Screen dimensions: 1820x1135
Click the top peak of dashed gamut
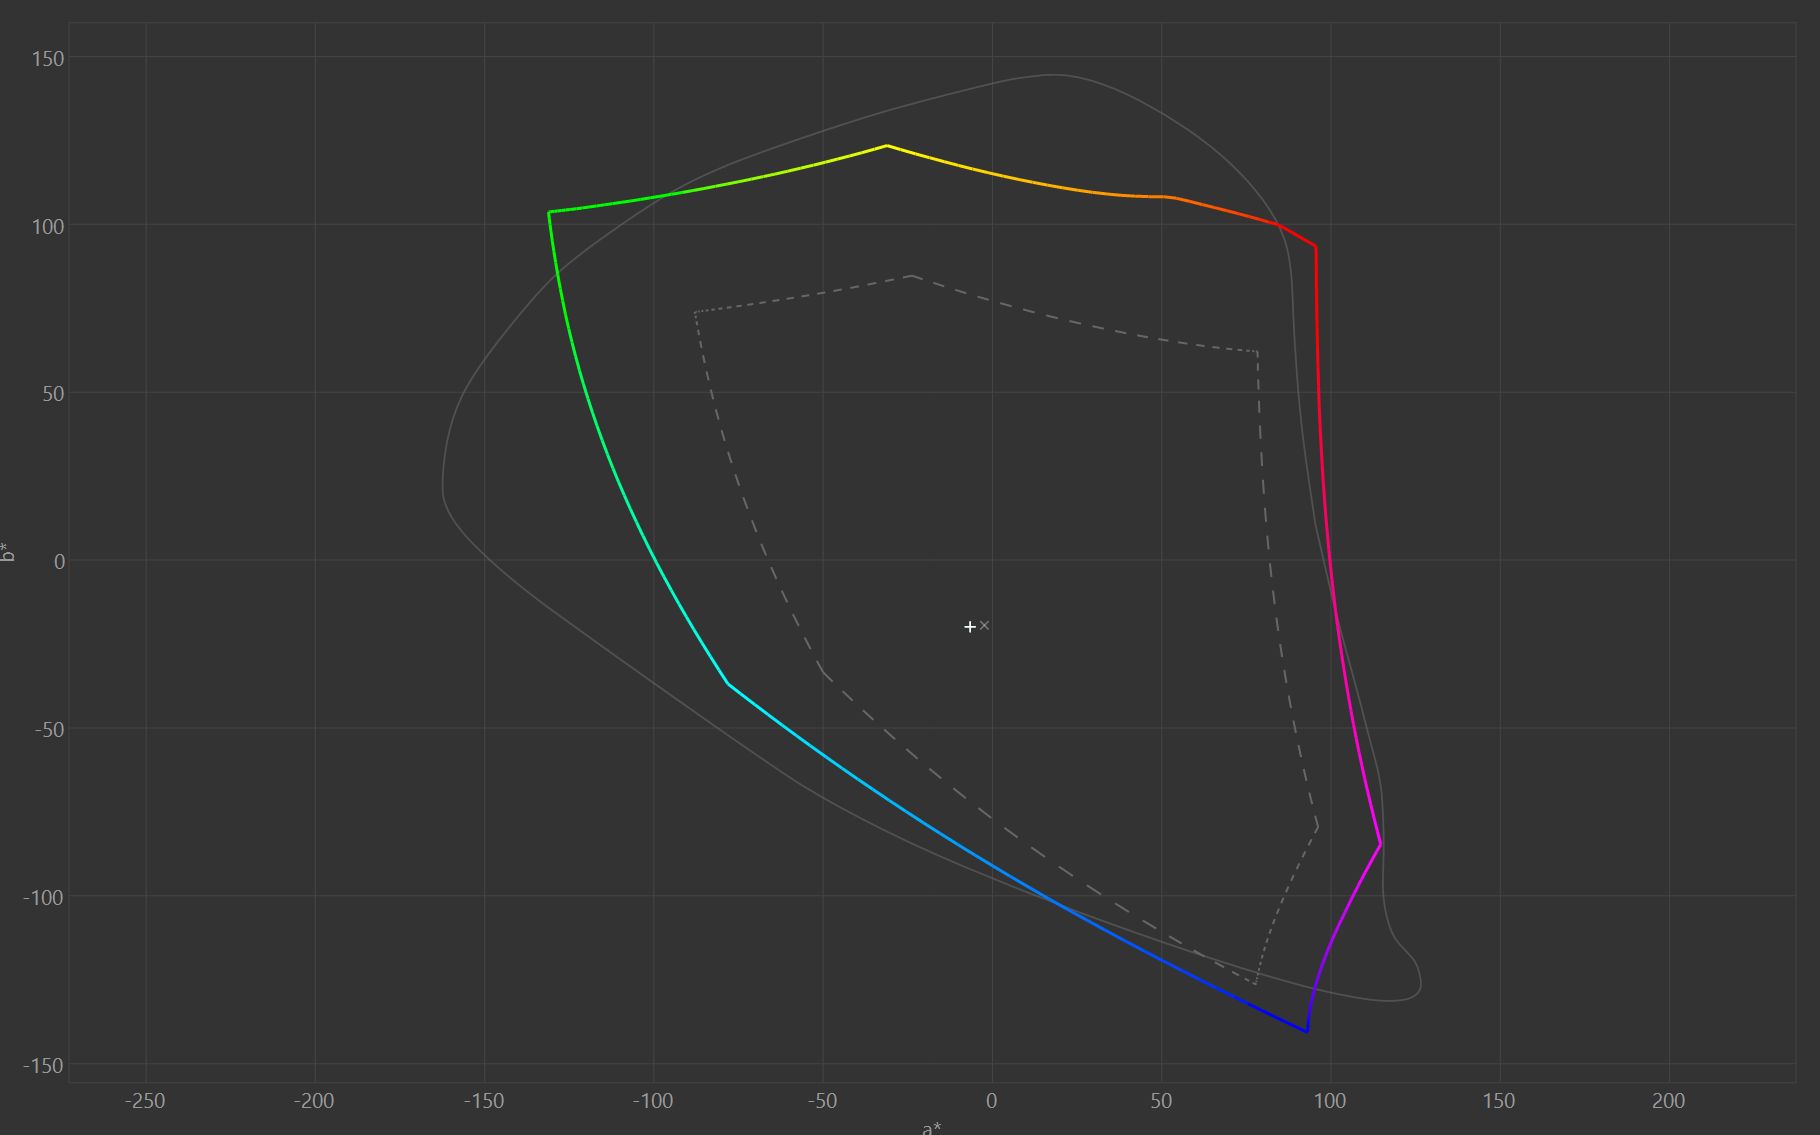[912, 276]
